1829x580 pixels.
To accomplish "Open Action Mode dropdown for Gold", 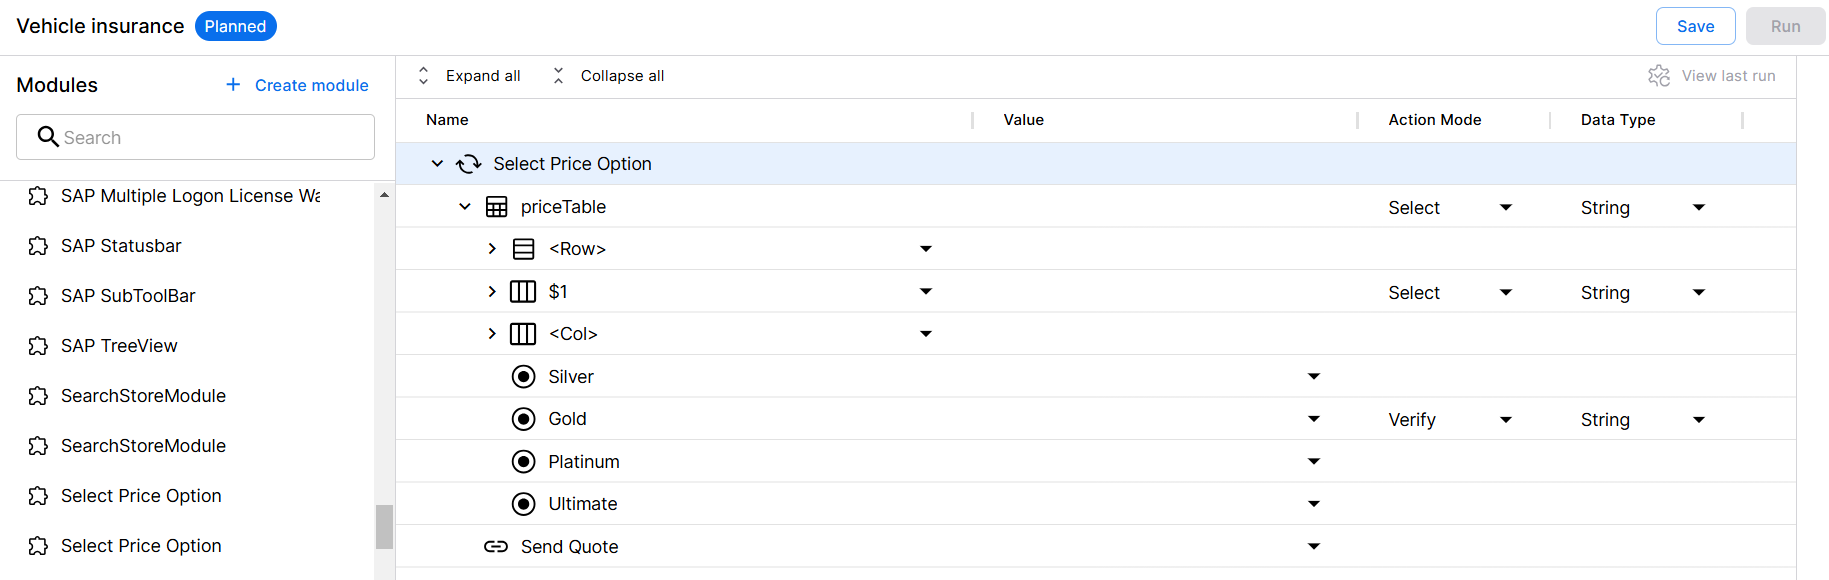I will tap(1505, 420).
